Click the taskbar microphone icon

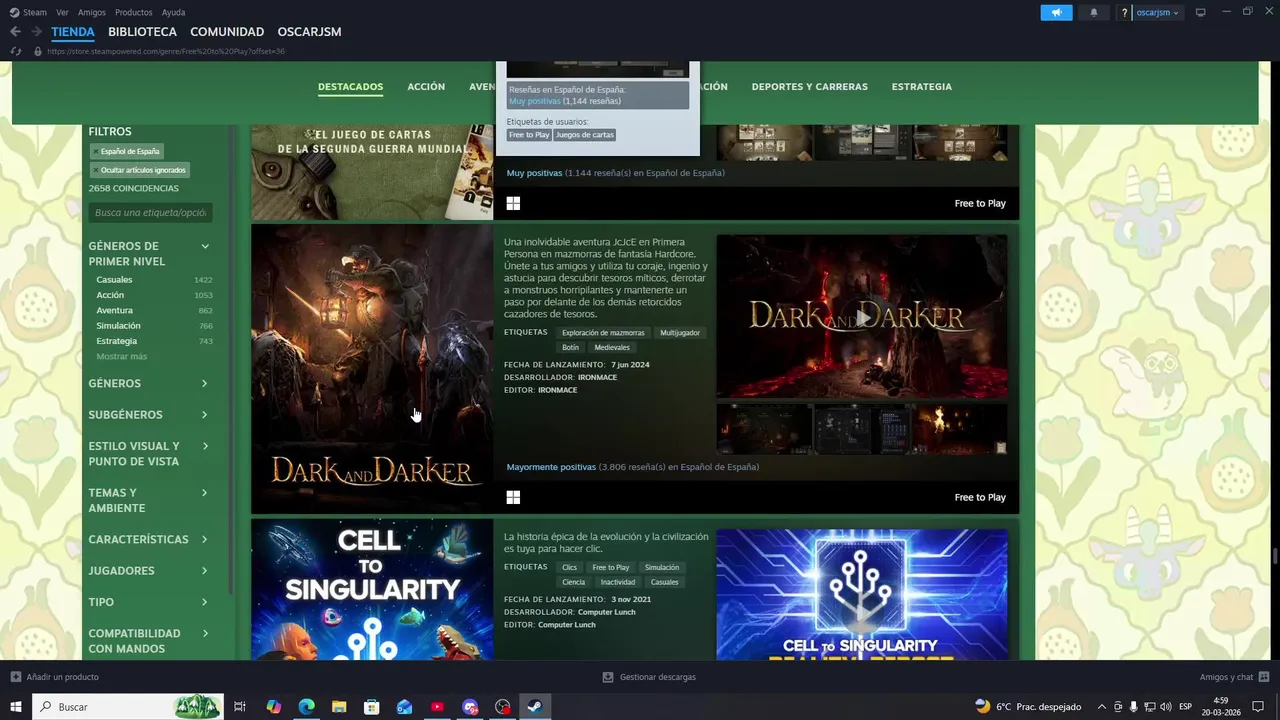tap(1134, 707)
